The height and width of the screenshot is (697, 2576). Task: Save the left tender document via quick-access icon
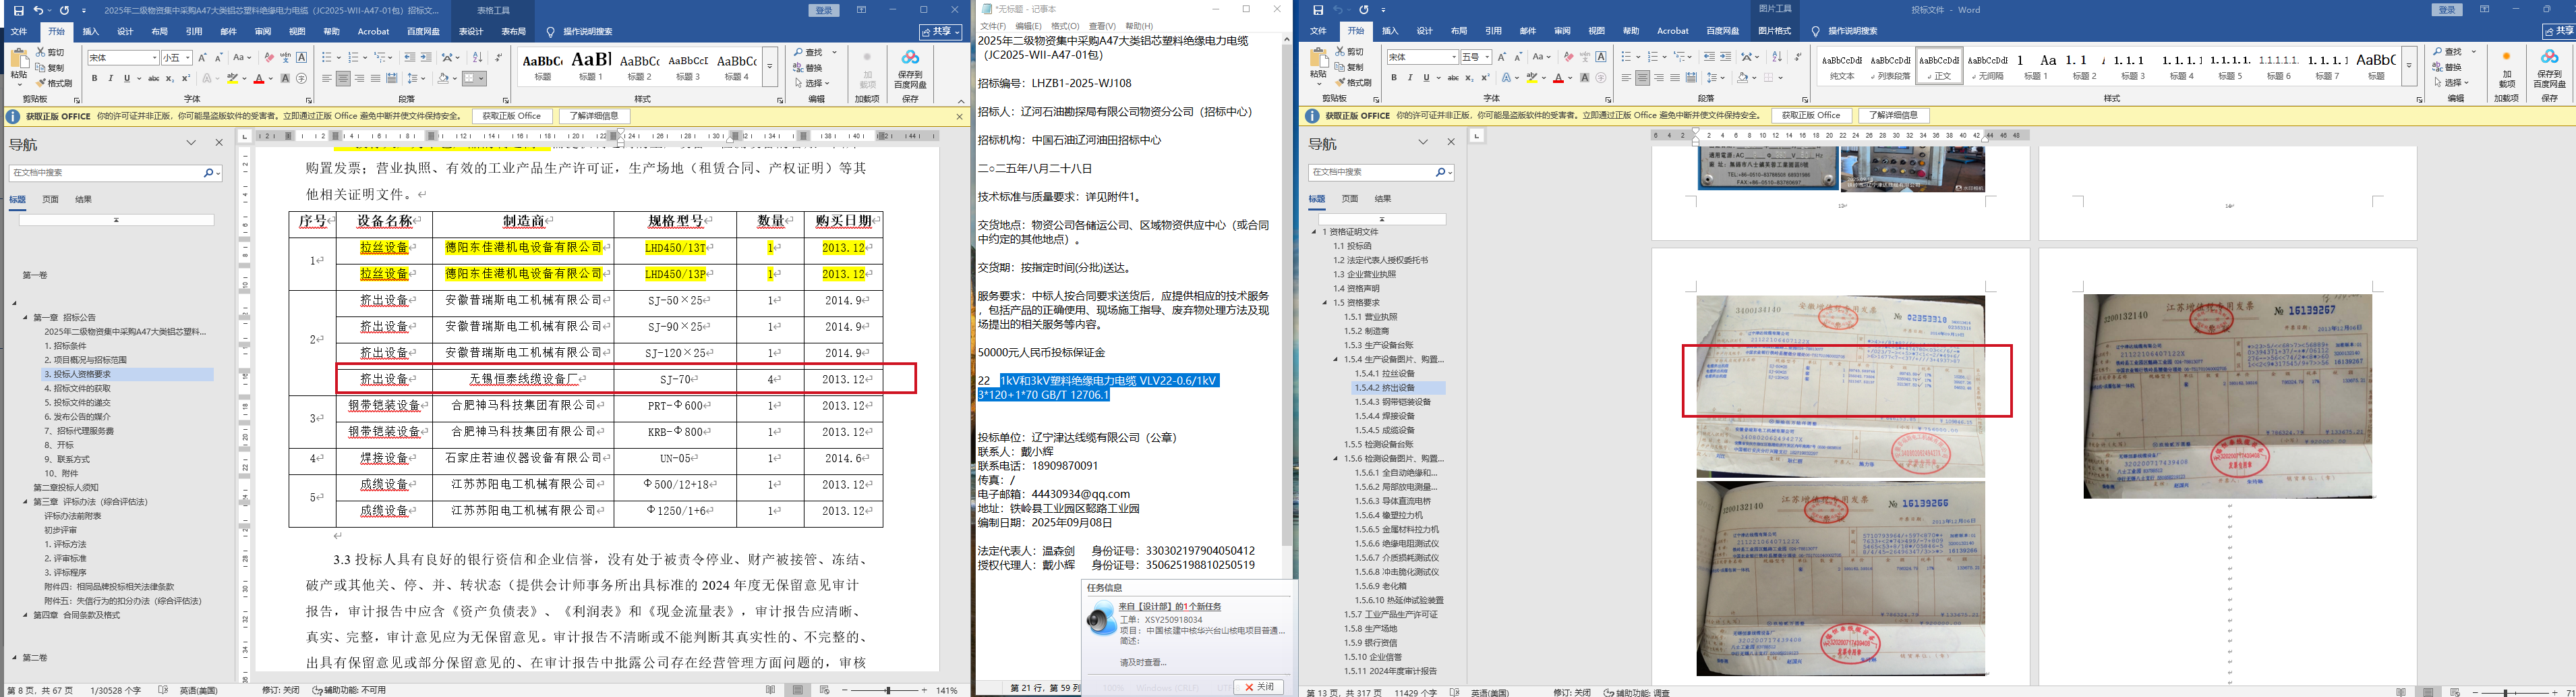point(18,10)
